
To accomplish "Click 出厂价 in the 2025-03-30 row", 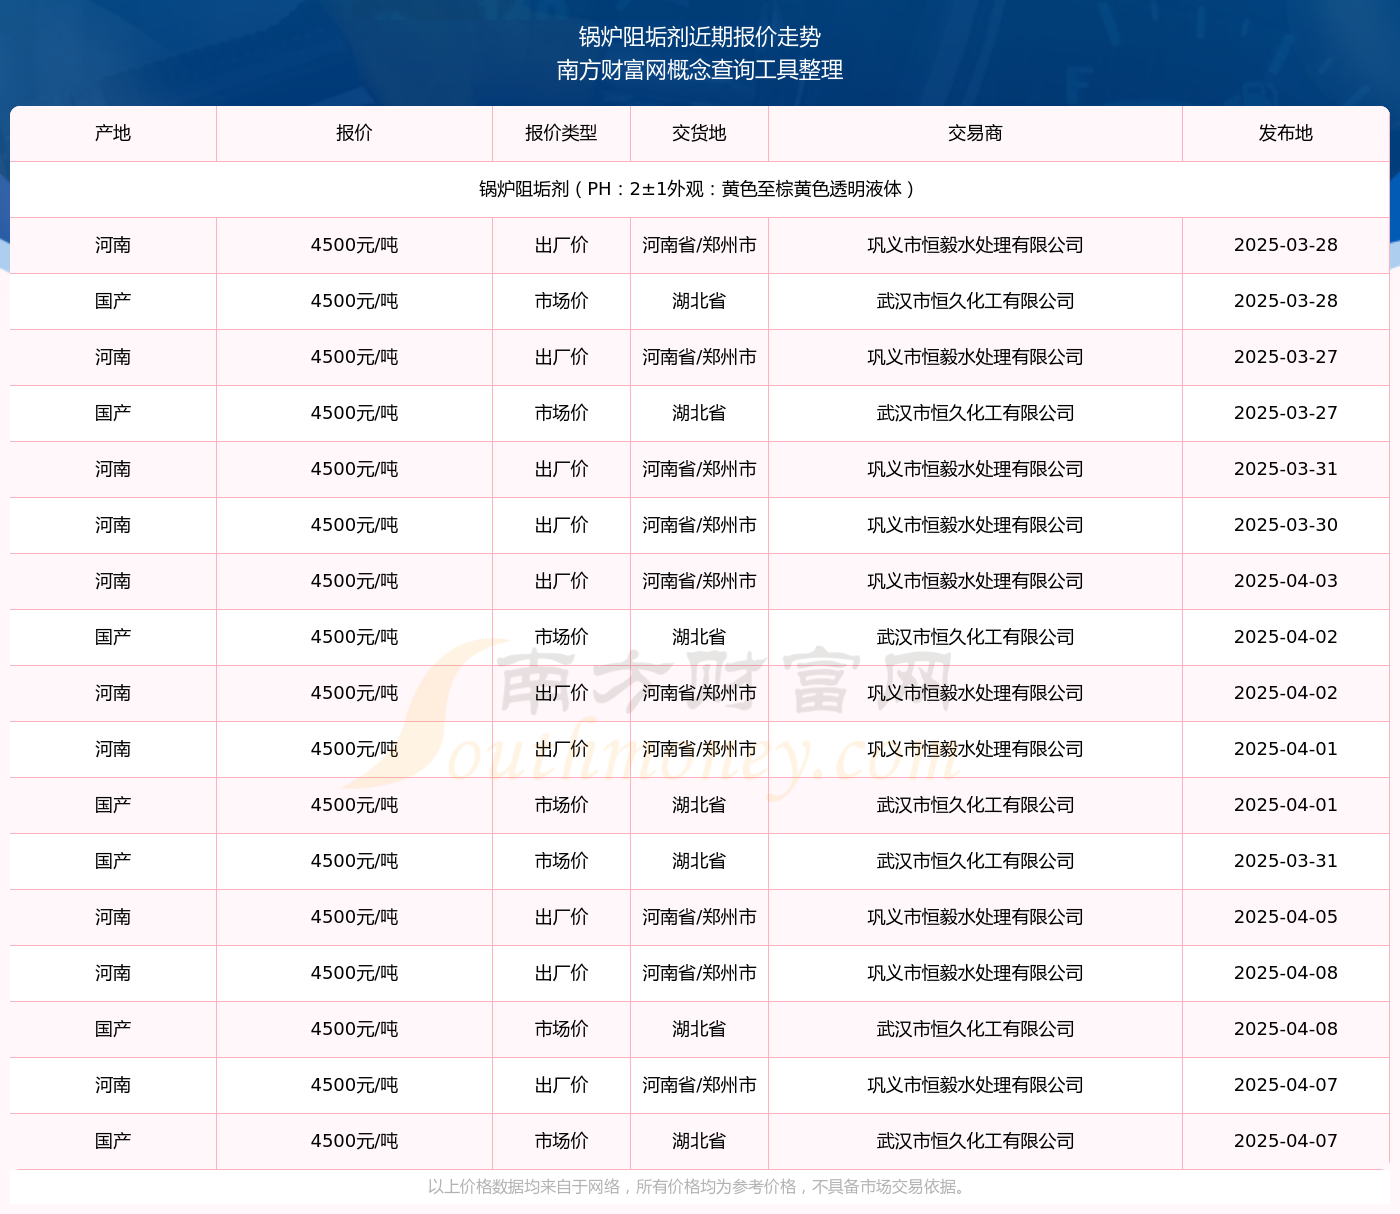I will click(561, 525).
